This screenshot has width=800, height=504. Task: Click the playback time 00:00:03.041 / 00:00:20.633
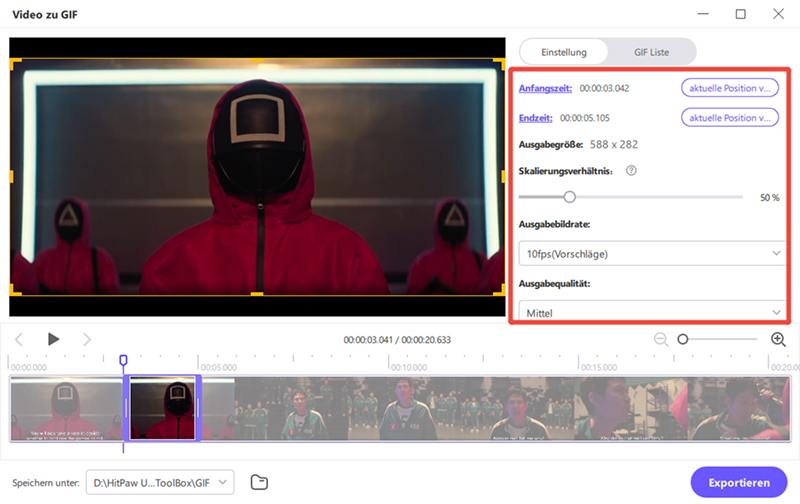(x=397, y=340)
